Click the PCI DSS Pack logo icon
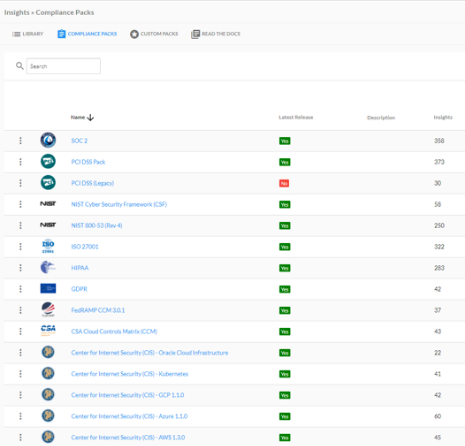Image resolution: width=465 pixels, height=446 pixels. (48, 161)
